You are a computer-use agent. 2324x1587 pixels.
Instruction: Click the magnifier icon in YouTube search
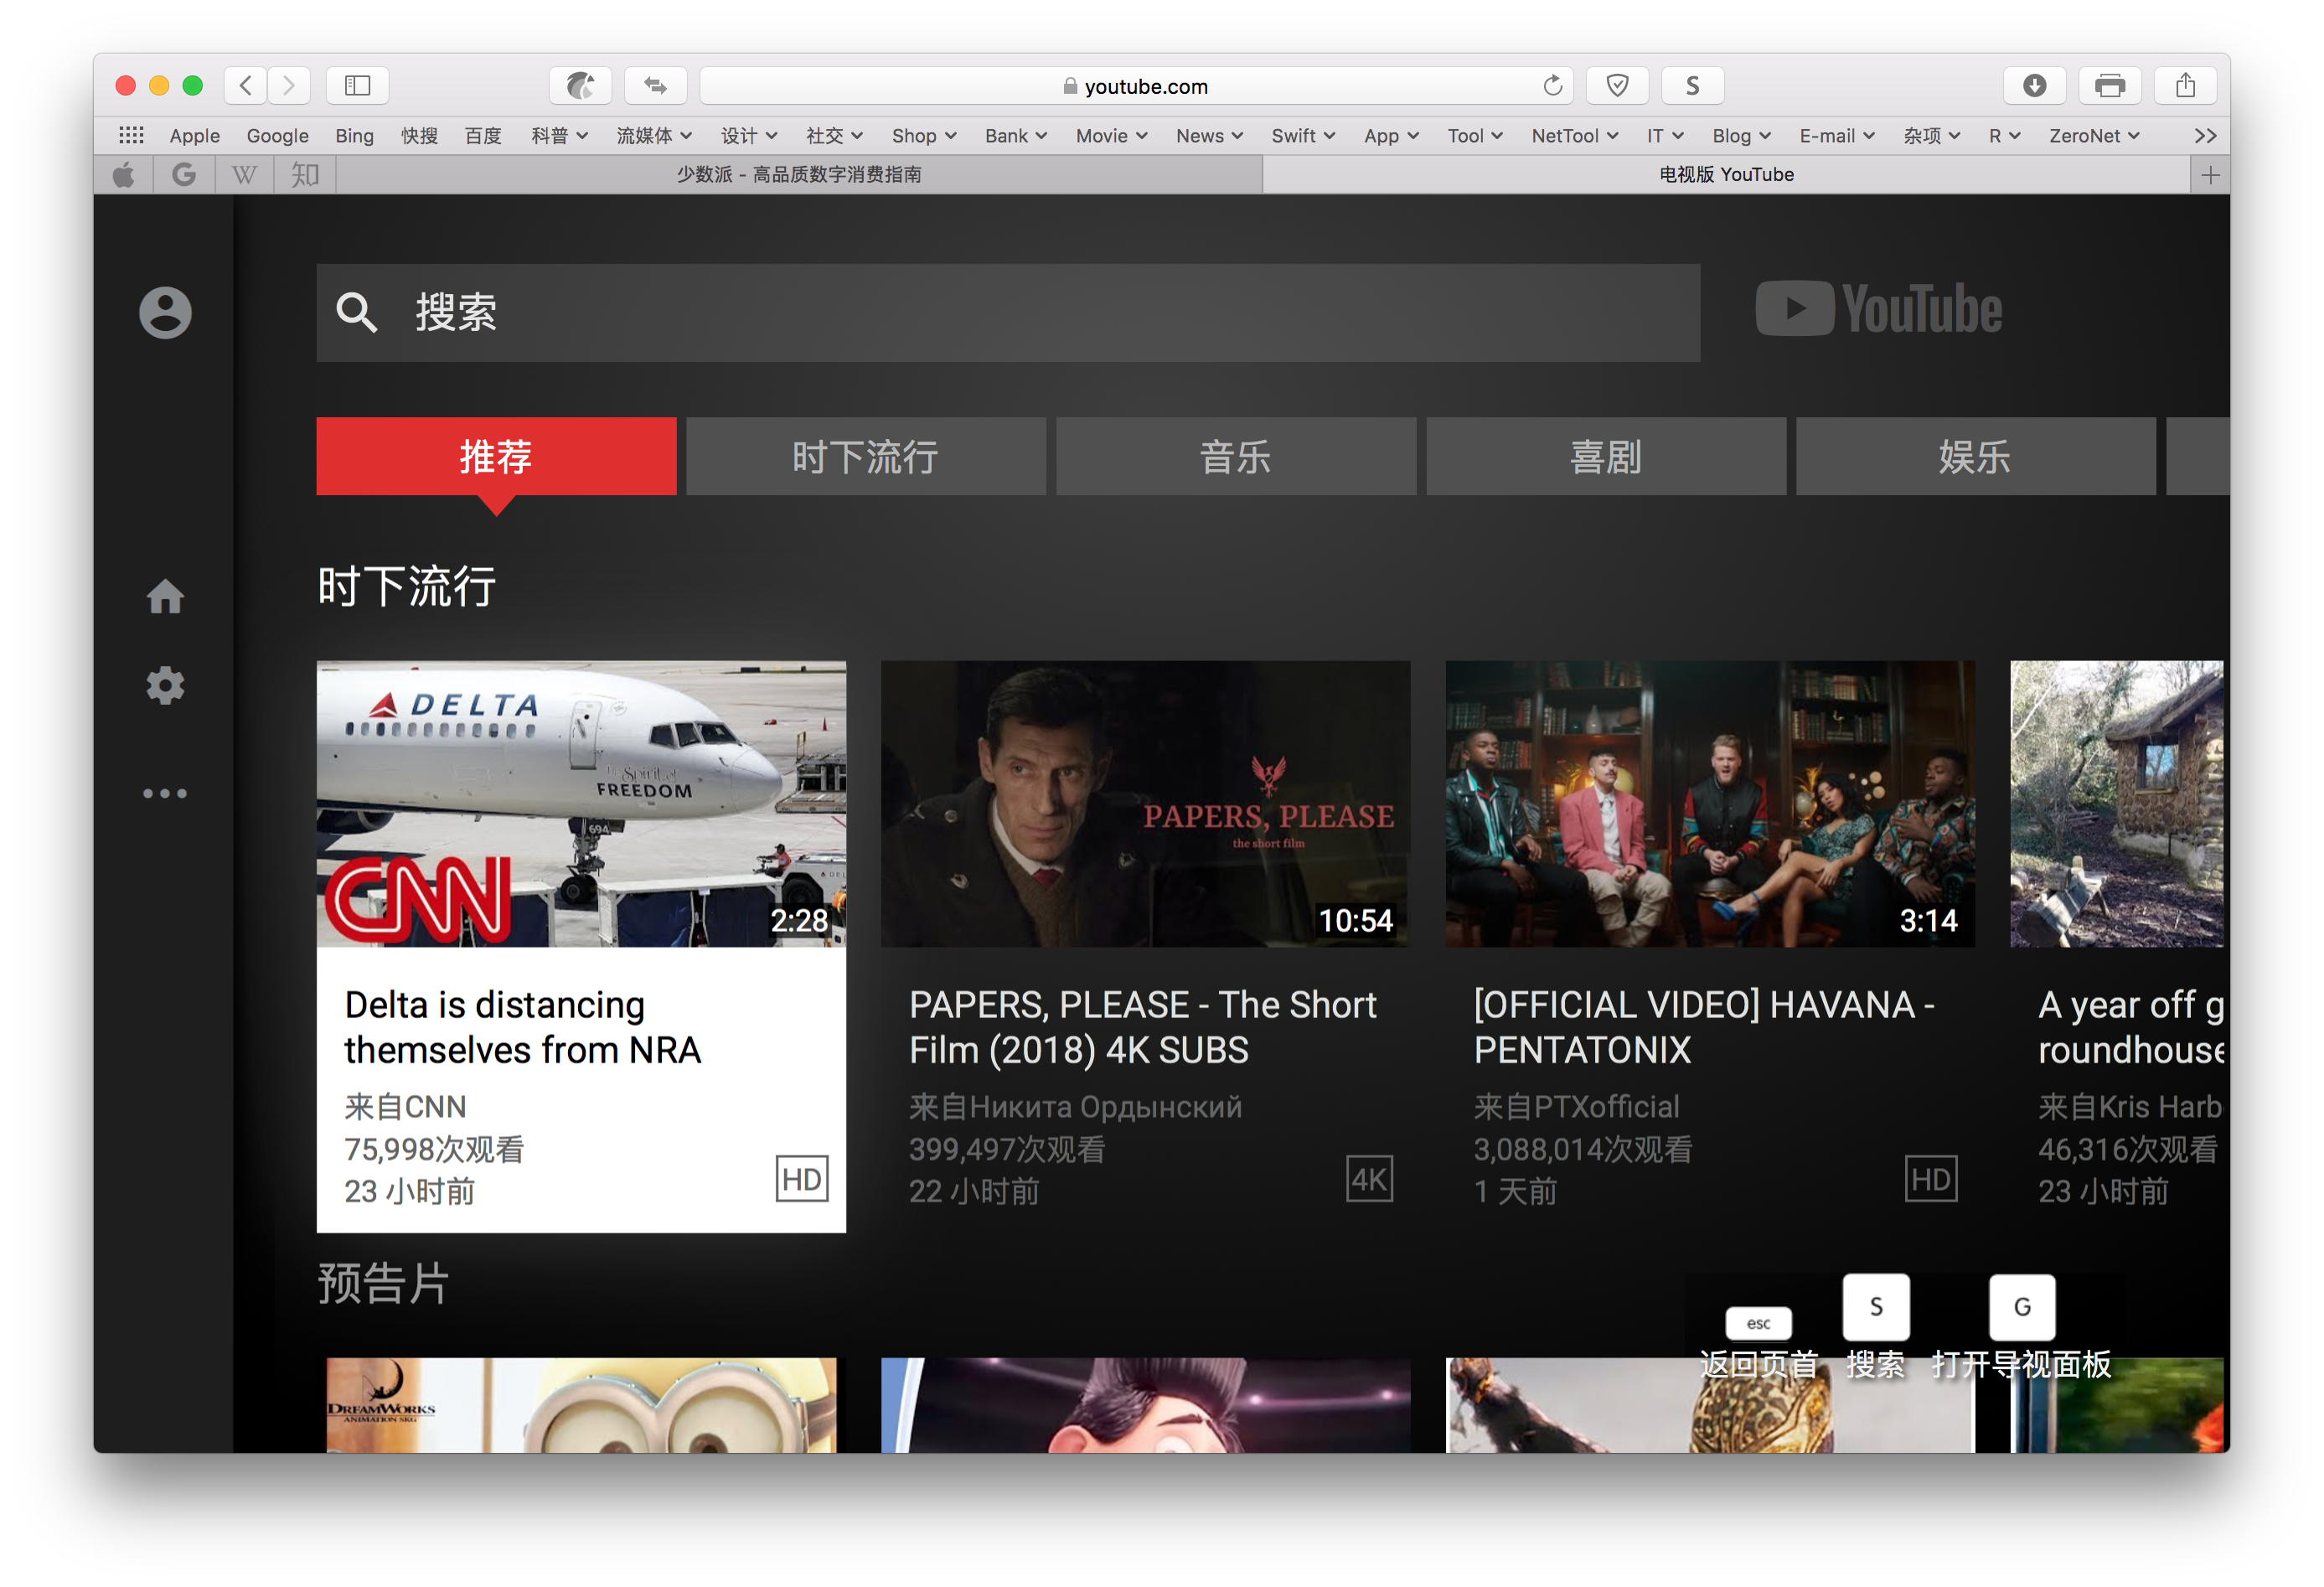click(356, 312)
